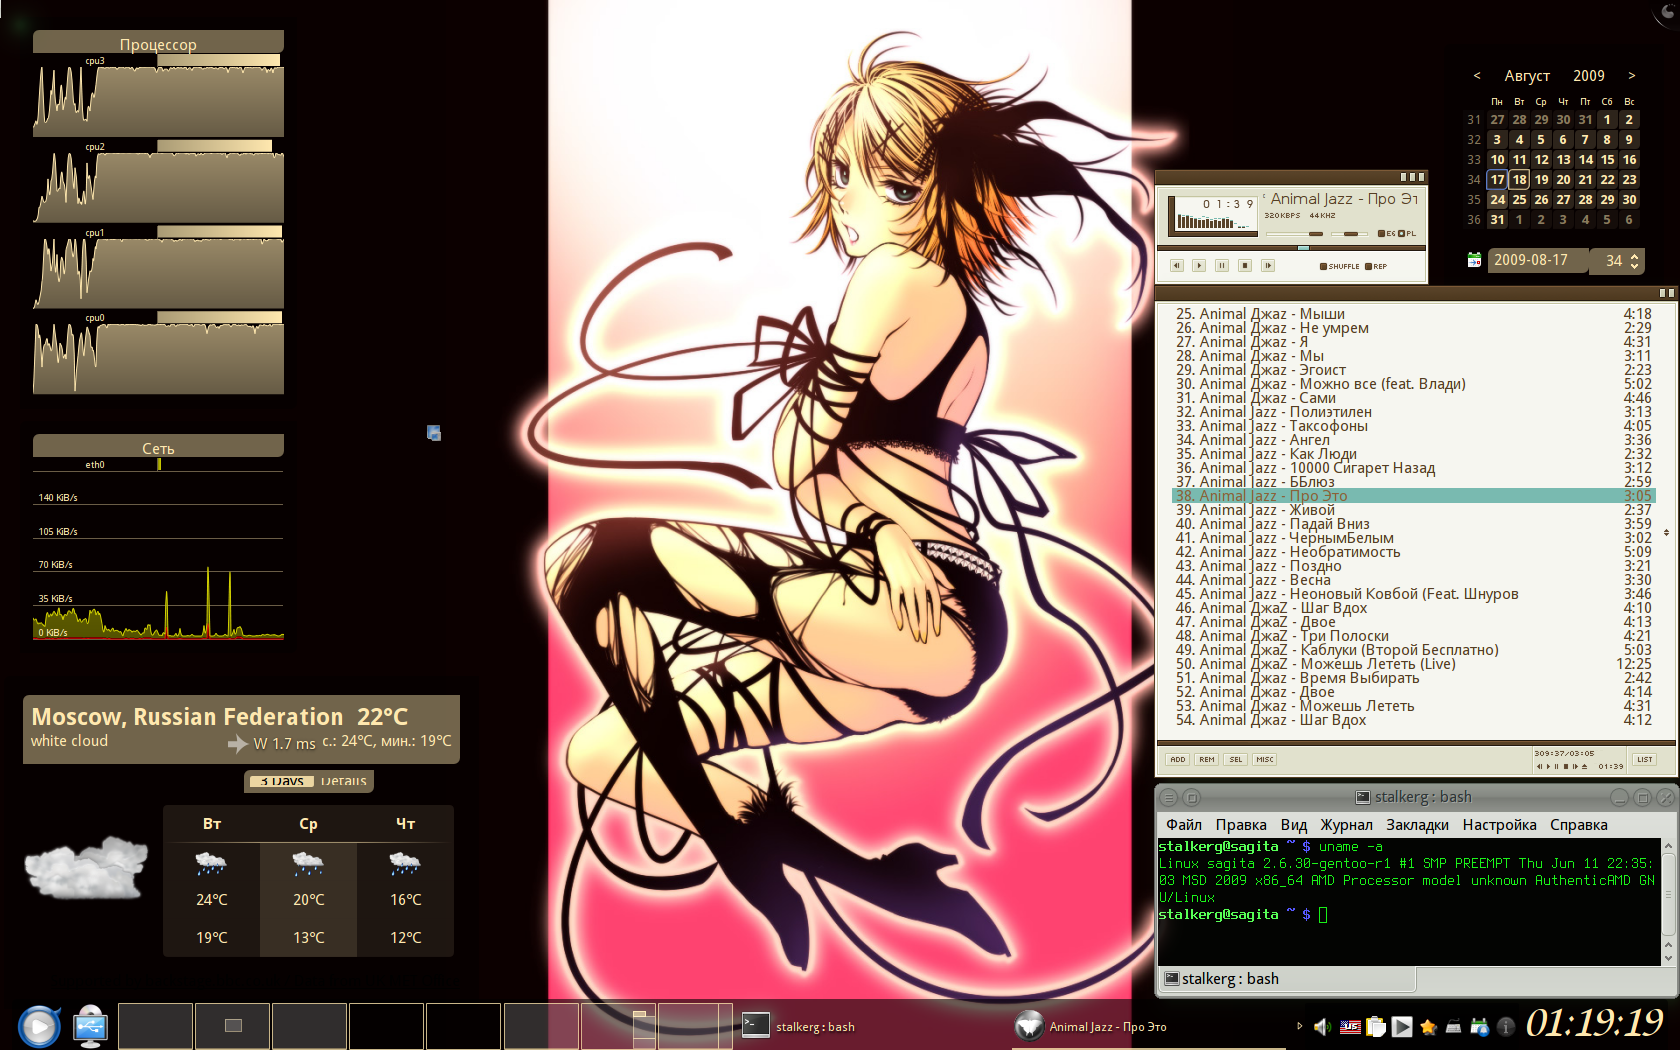Screen dimensions: 1680x1050
Task: Click the play-arrow tray icon
Action: pos(1402,1027)
